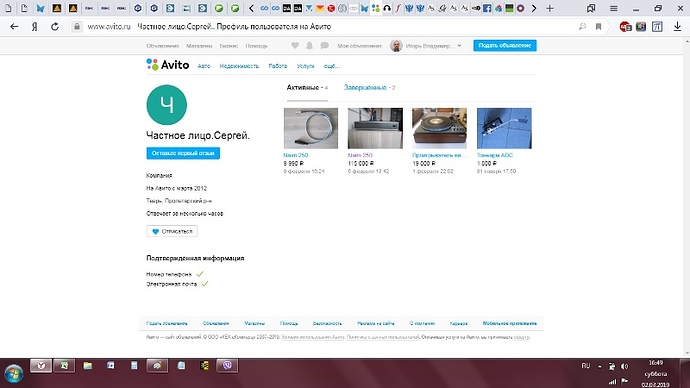Open a new browser tab with plus
This screenshot has width=690, height=388.
click(550, 8)
